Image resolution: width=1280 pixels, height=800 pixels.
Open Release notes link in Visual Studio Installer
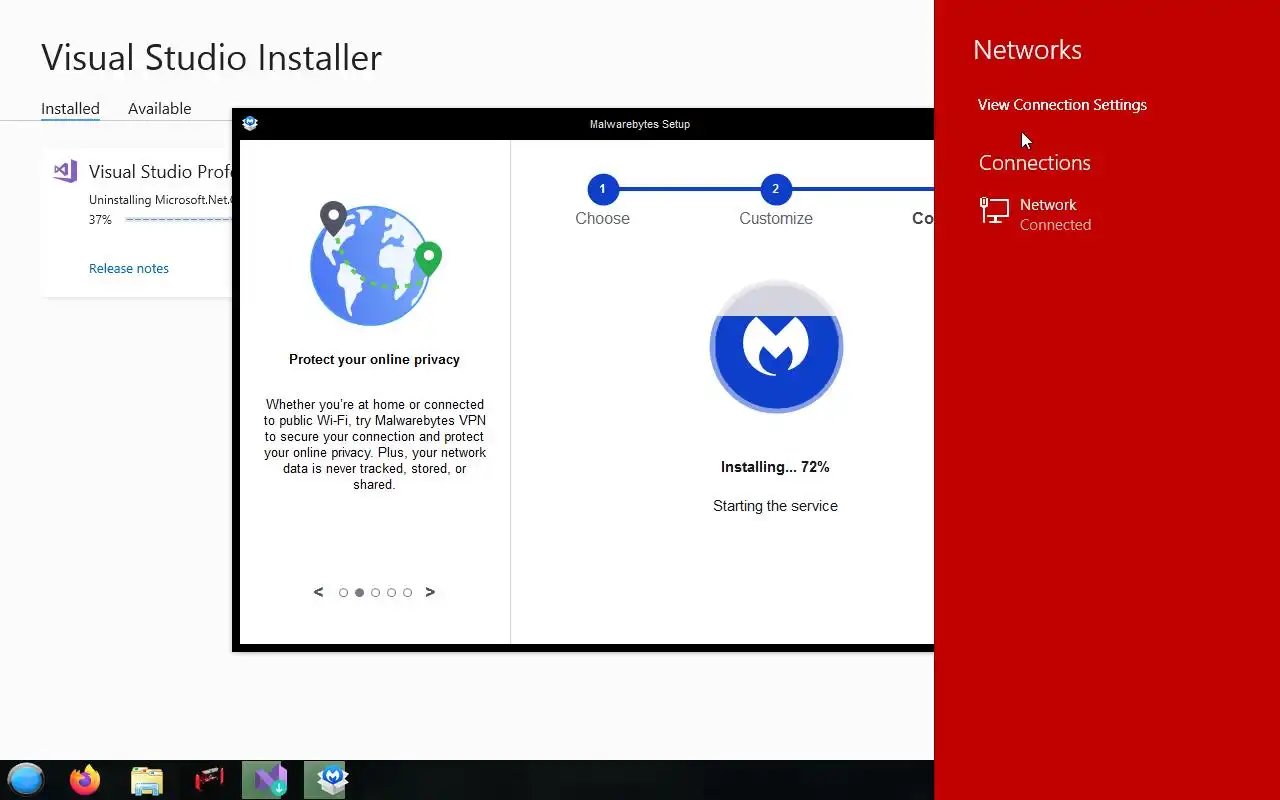129,268
